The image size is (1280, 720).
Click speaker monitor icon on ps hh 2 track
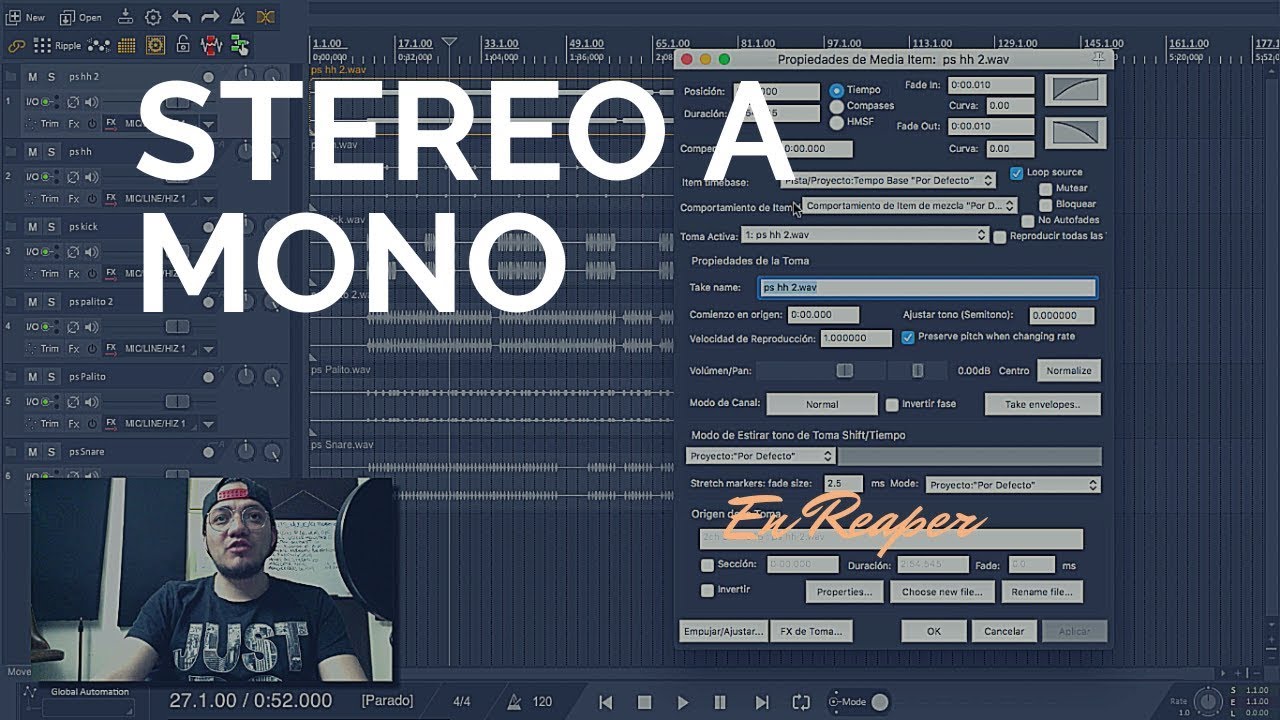click(91, 102)
